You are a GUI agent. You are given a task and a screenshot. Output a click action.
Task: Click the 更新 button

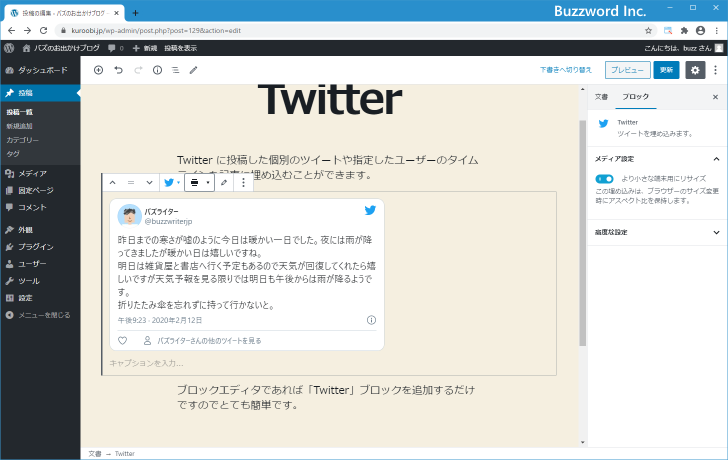(x=666, y=70)
